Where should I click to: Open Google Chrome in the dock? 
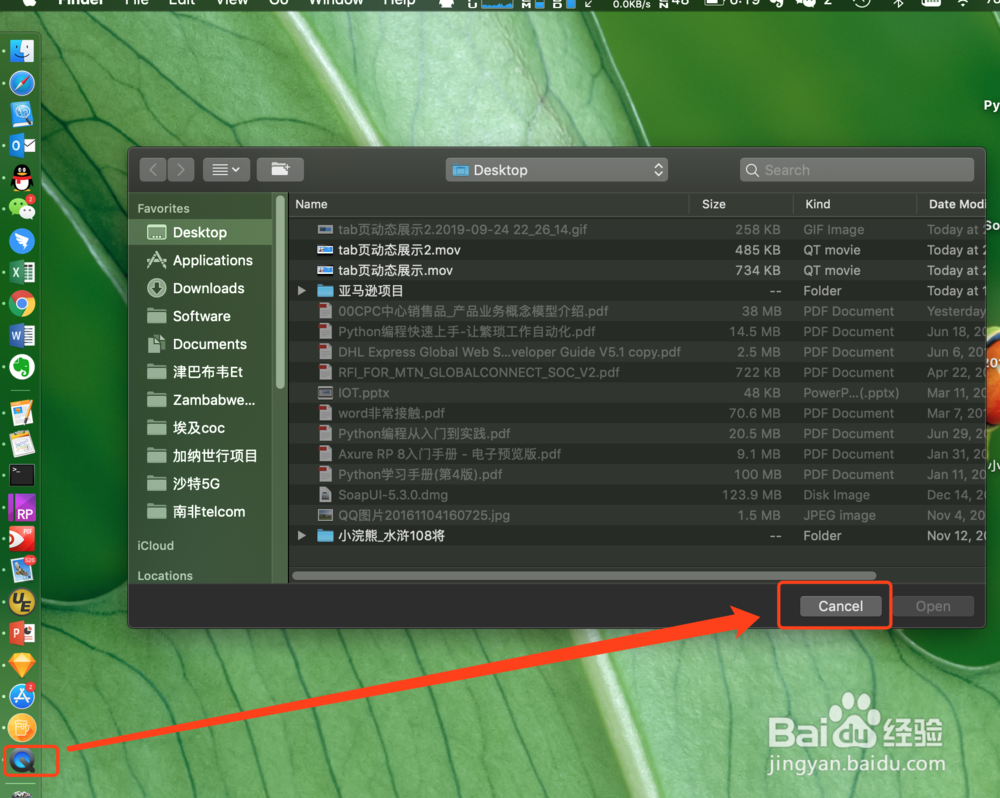[x=22, y=304]
